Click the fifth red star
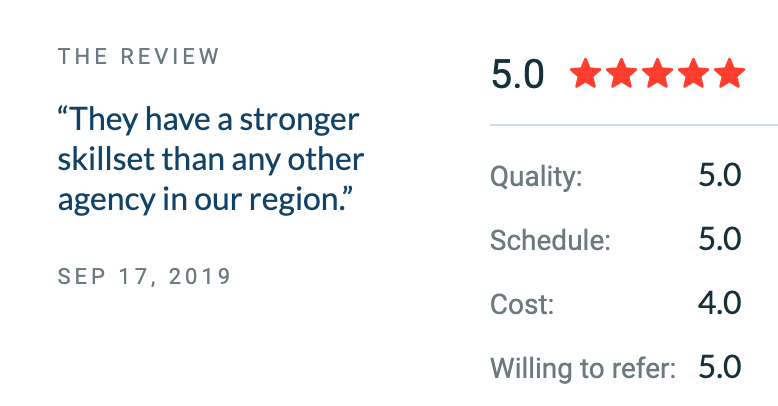Screen dimensions: 778x406 [729, 73]
